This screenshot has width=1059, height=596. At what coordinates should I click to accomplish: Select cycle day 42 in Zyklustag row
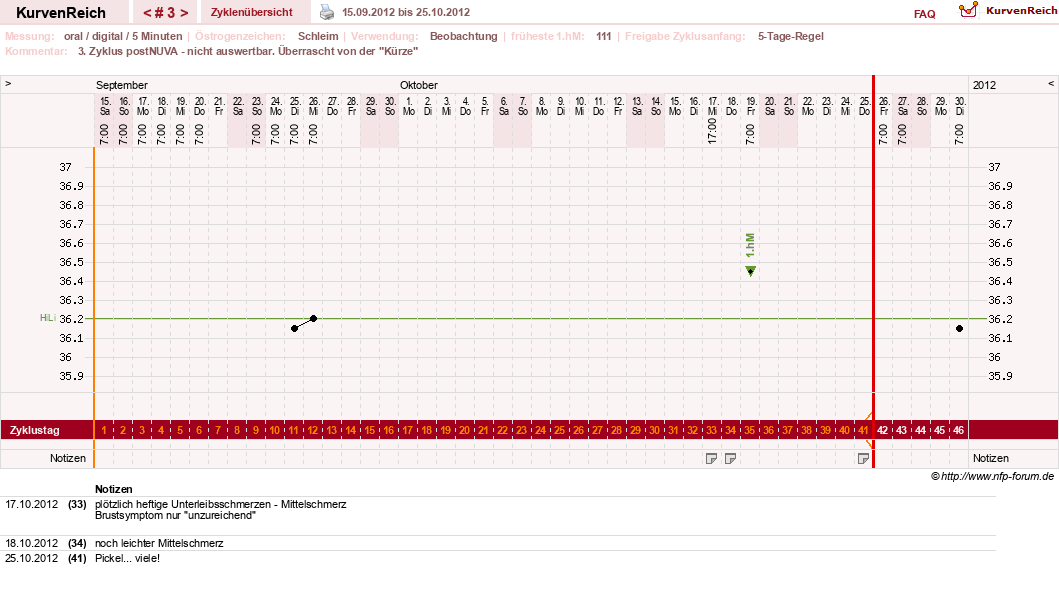(883, 430)
